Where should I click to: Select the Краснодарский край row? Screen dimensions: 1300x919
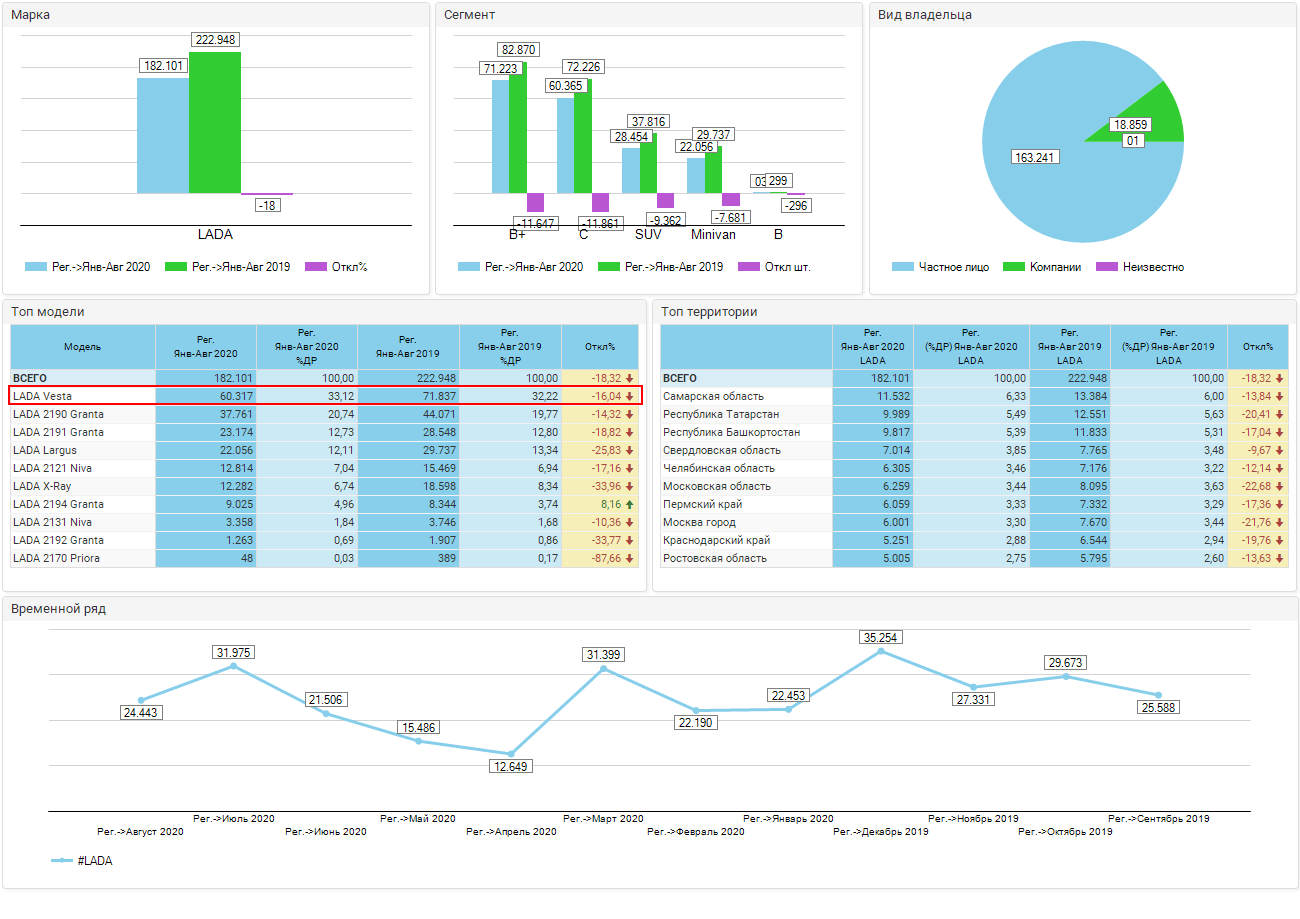[975, 540]
